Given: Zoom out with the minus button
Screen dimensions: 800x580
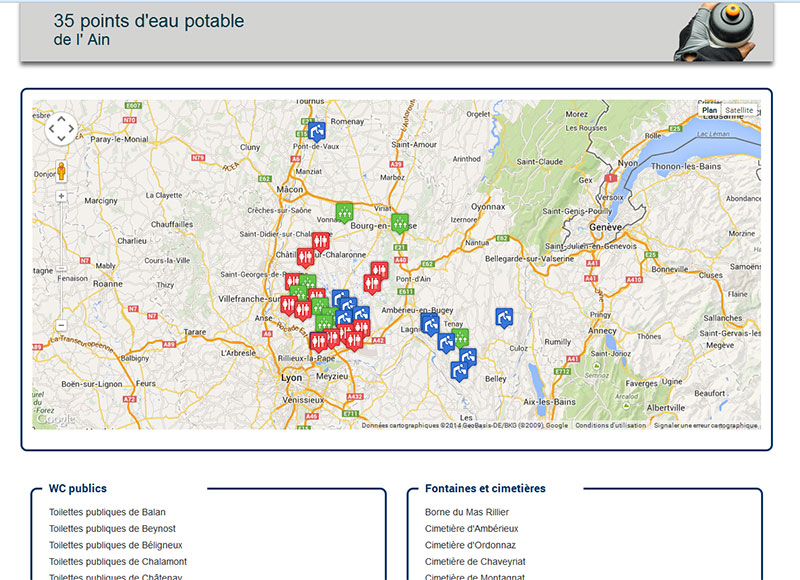Looking at the screenshot, I should 61,325.
